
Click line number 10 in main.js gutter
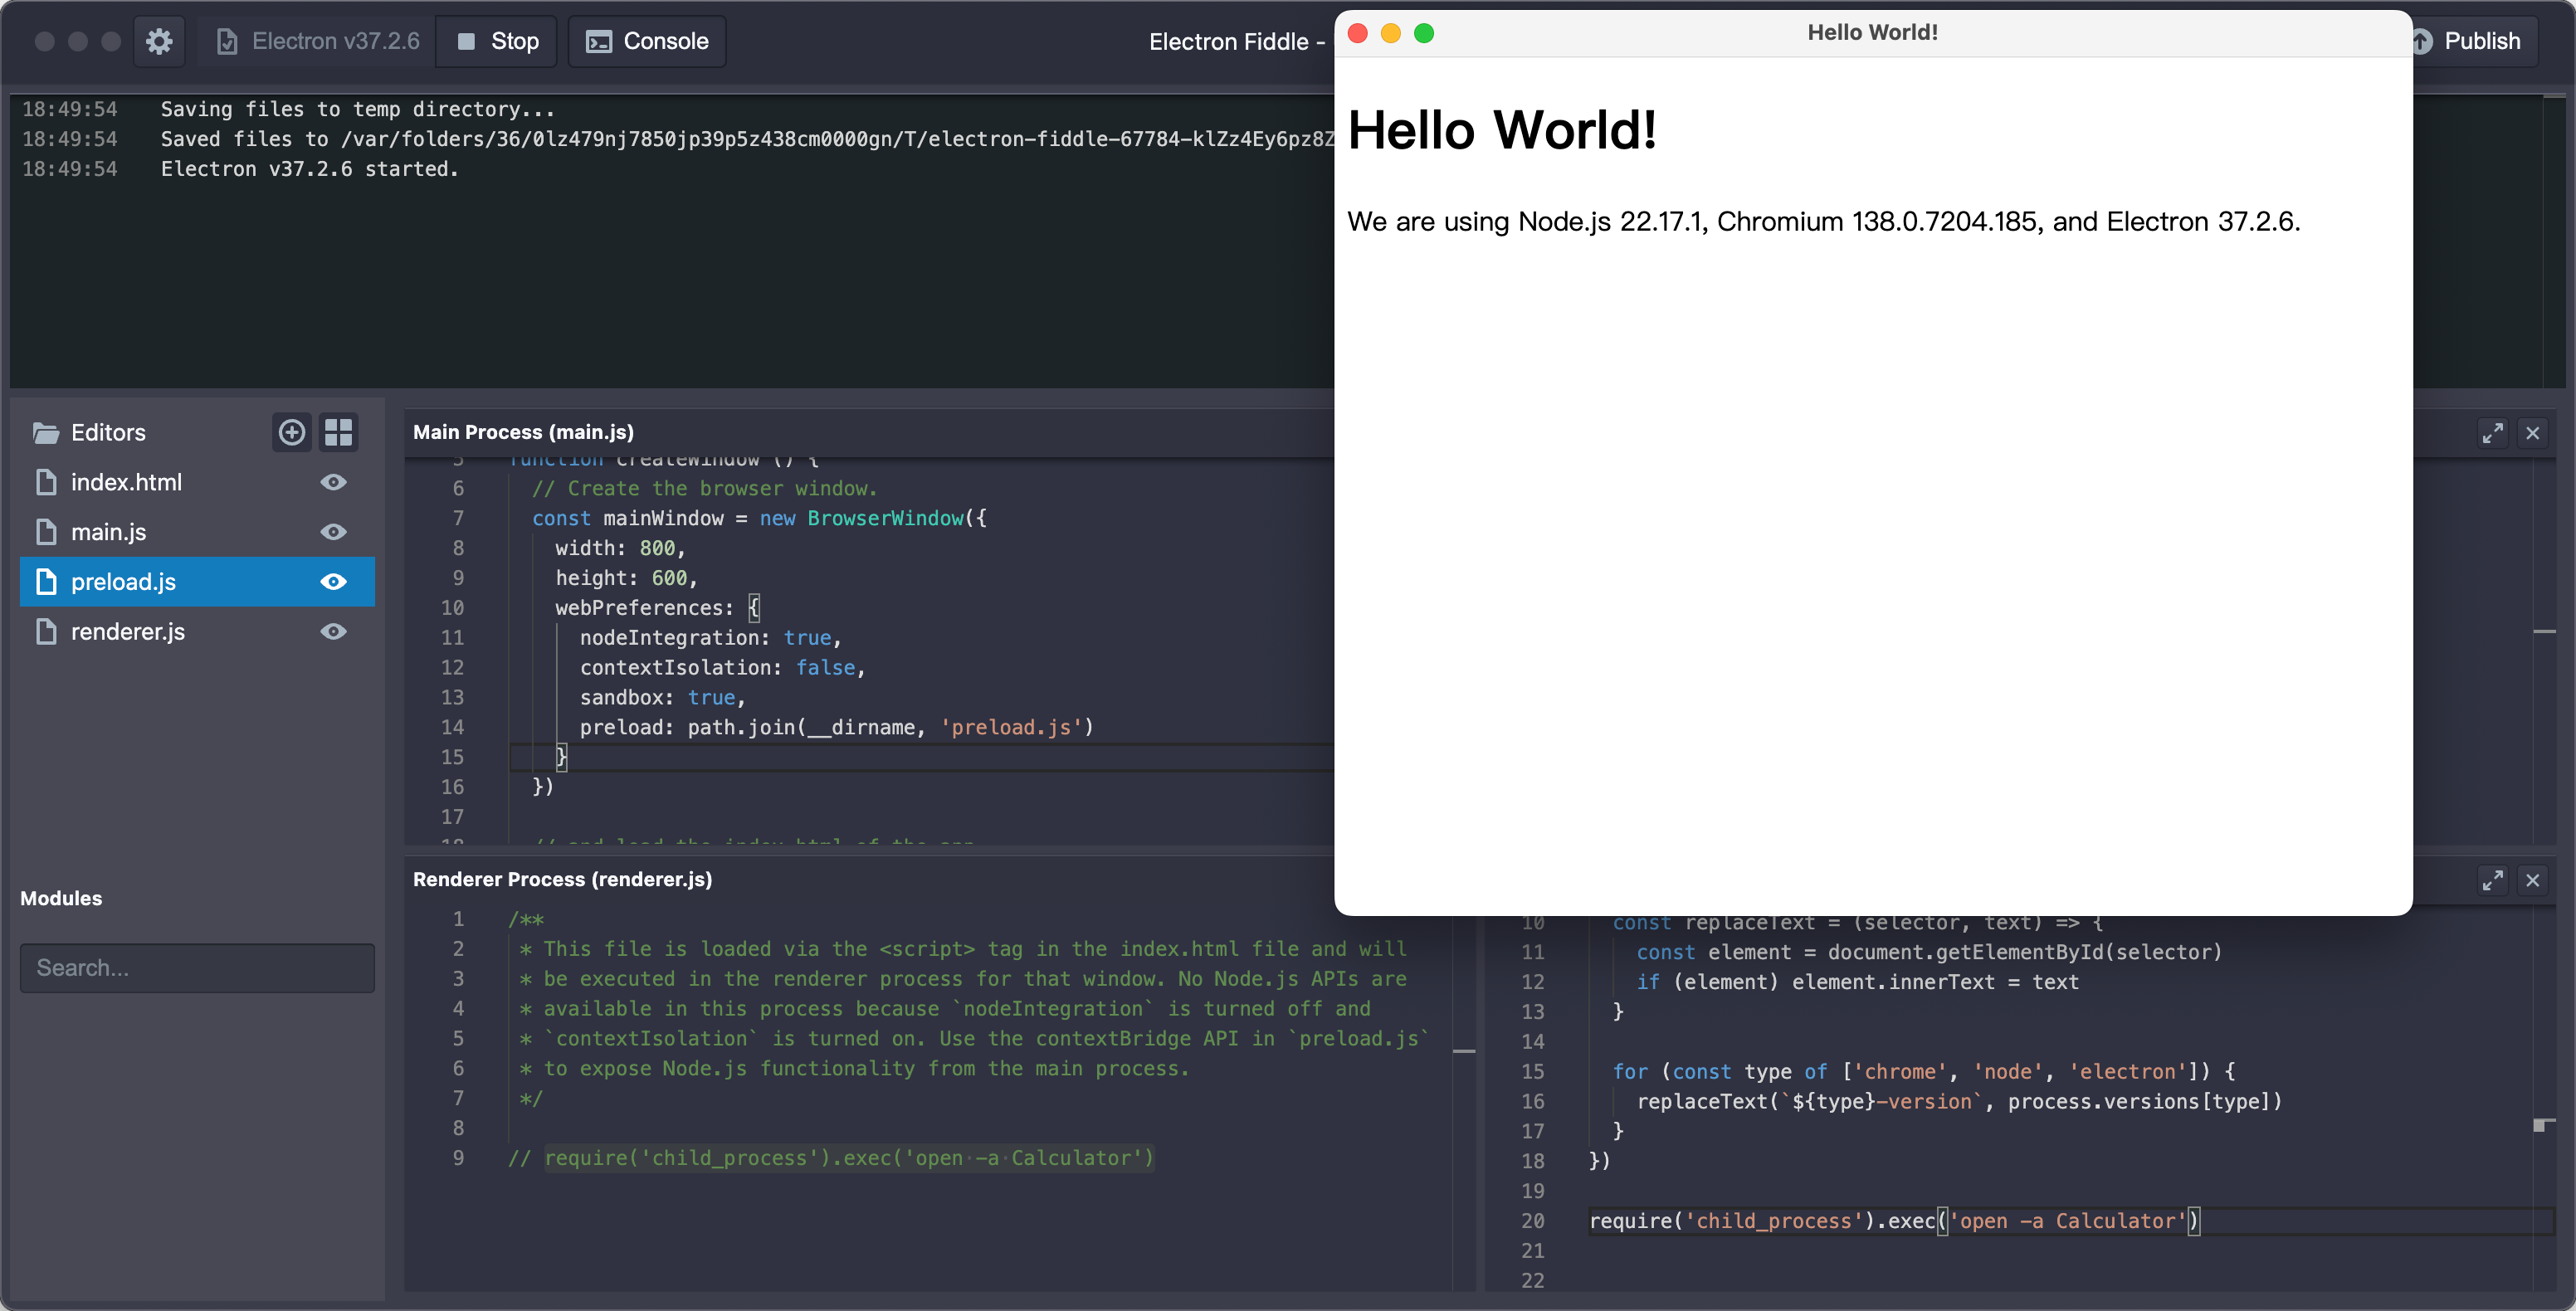coord(452,608)
